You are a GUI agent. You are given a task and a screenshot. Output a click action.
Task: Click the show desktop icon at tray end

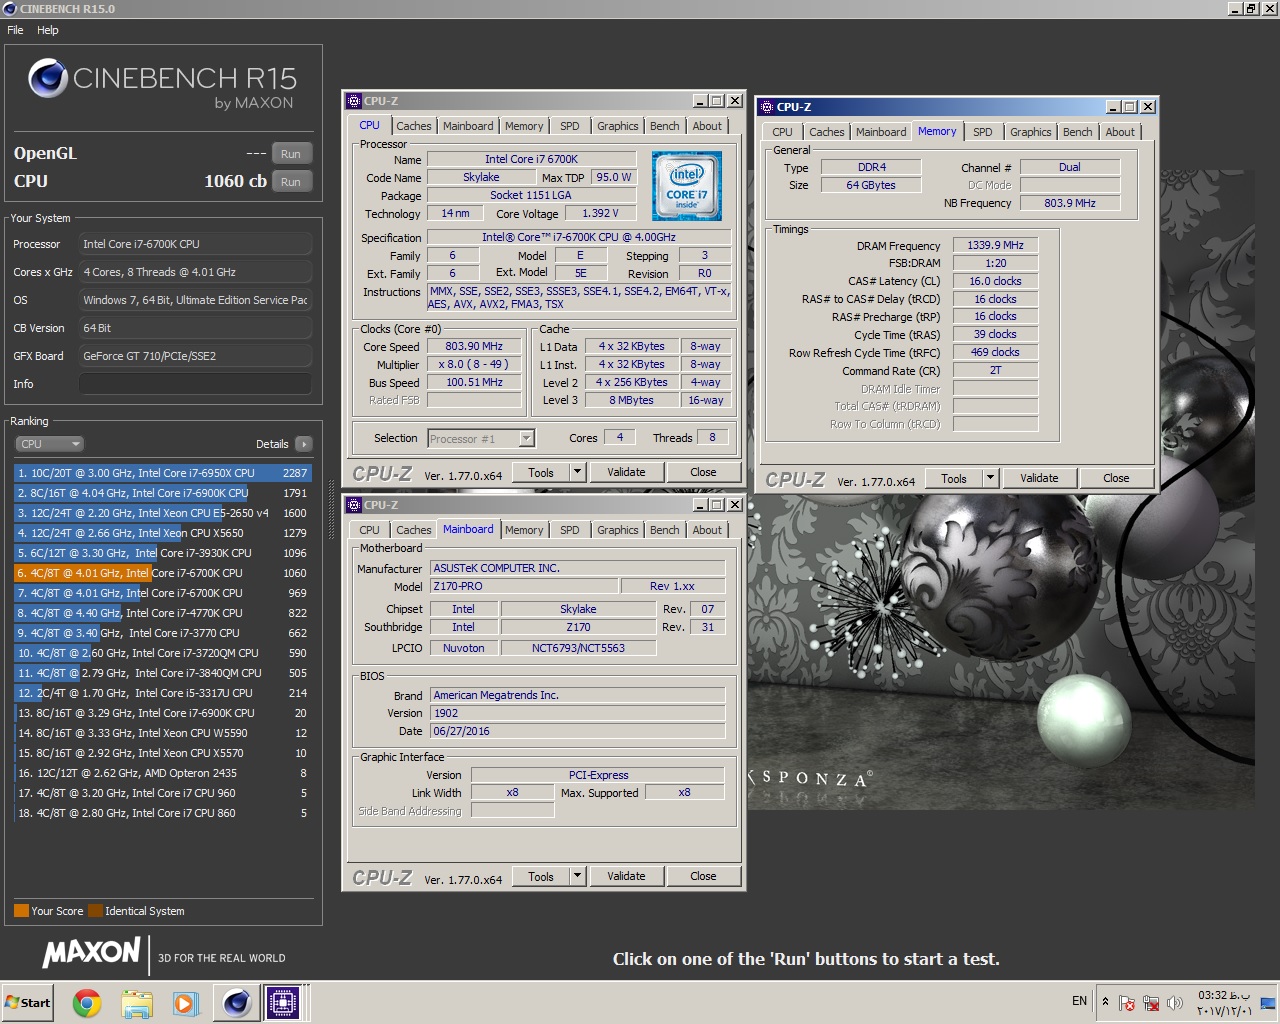1268,1002
